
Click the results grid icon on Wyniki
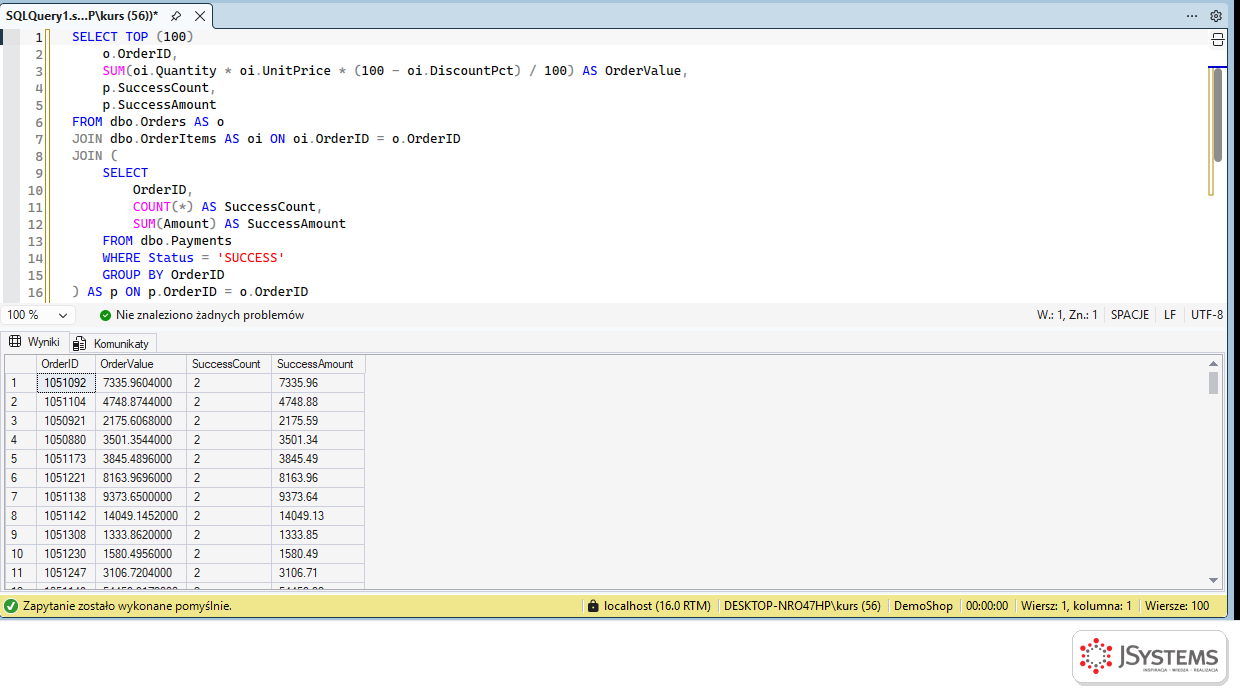pyautogui.click(x=15, y=342)
